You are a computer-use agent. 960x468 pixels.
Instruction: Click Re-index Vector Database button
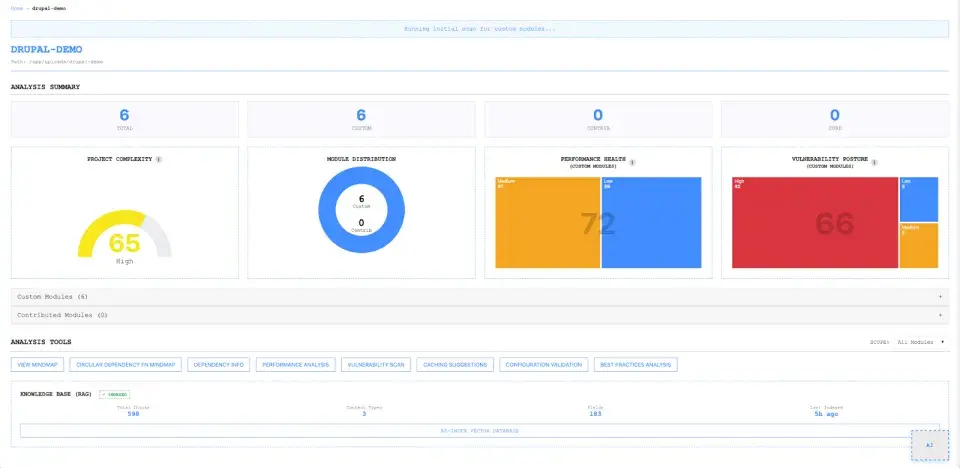(x=479, y=431)
